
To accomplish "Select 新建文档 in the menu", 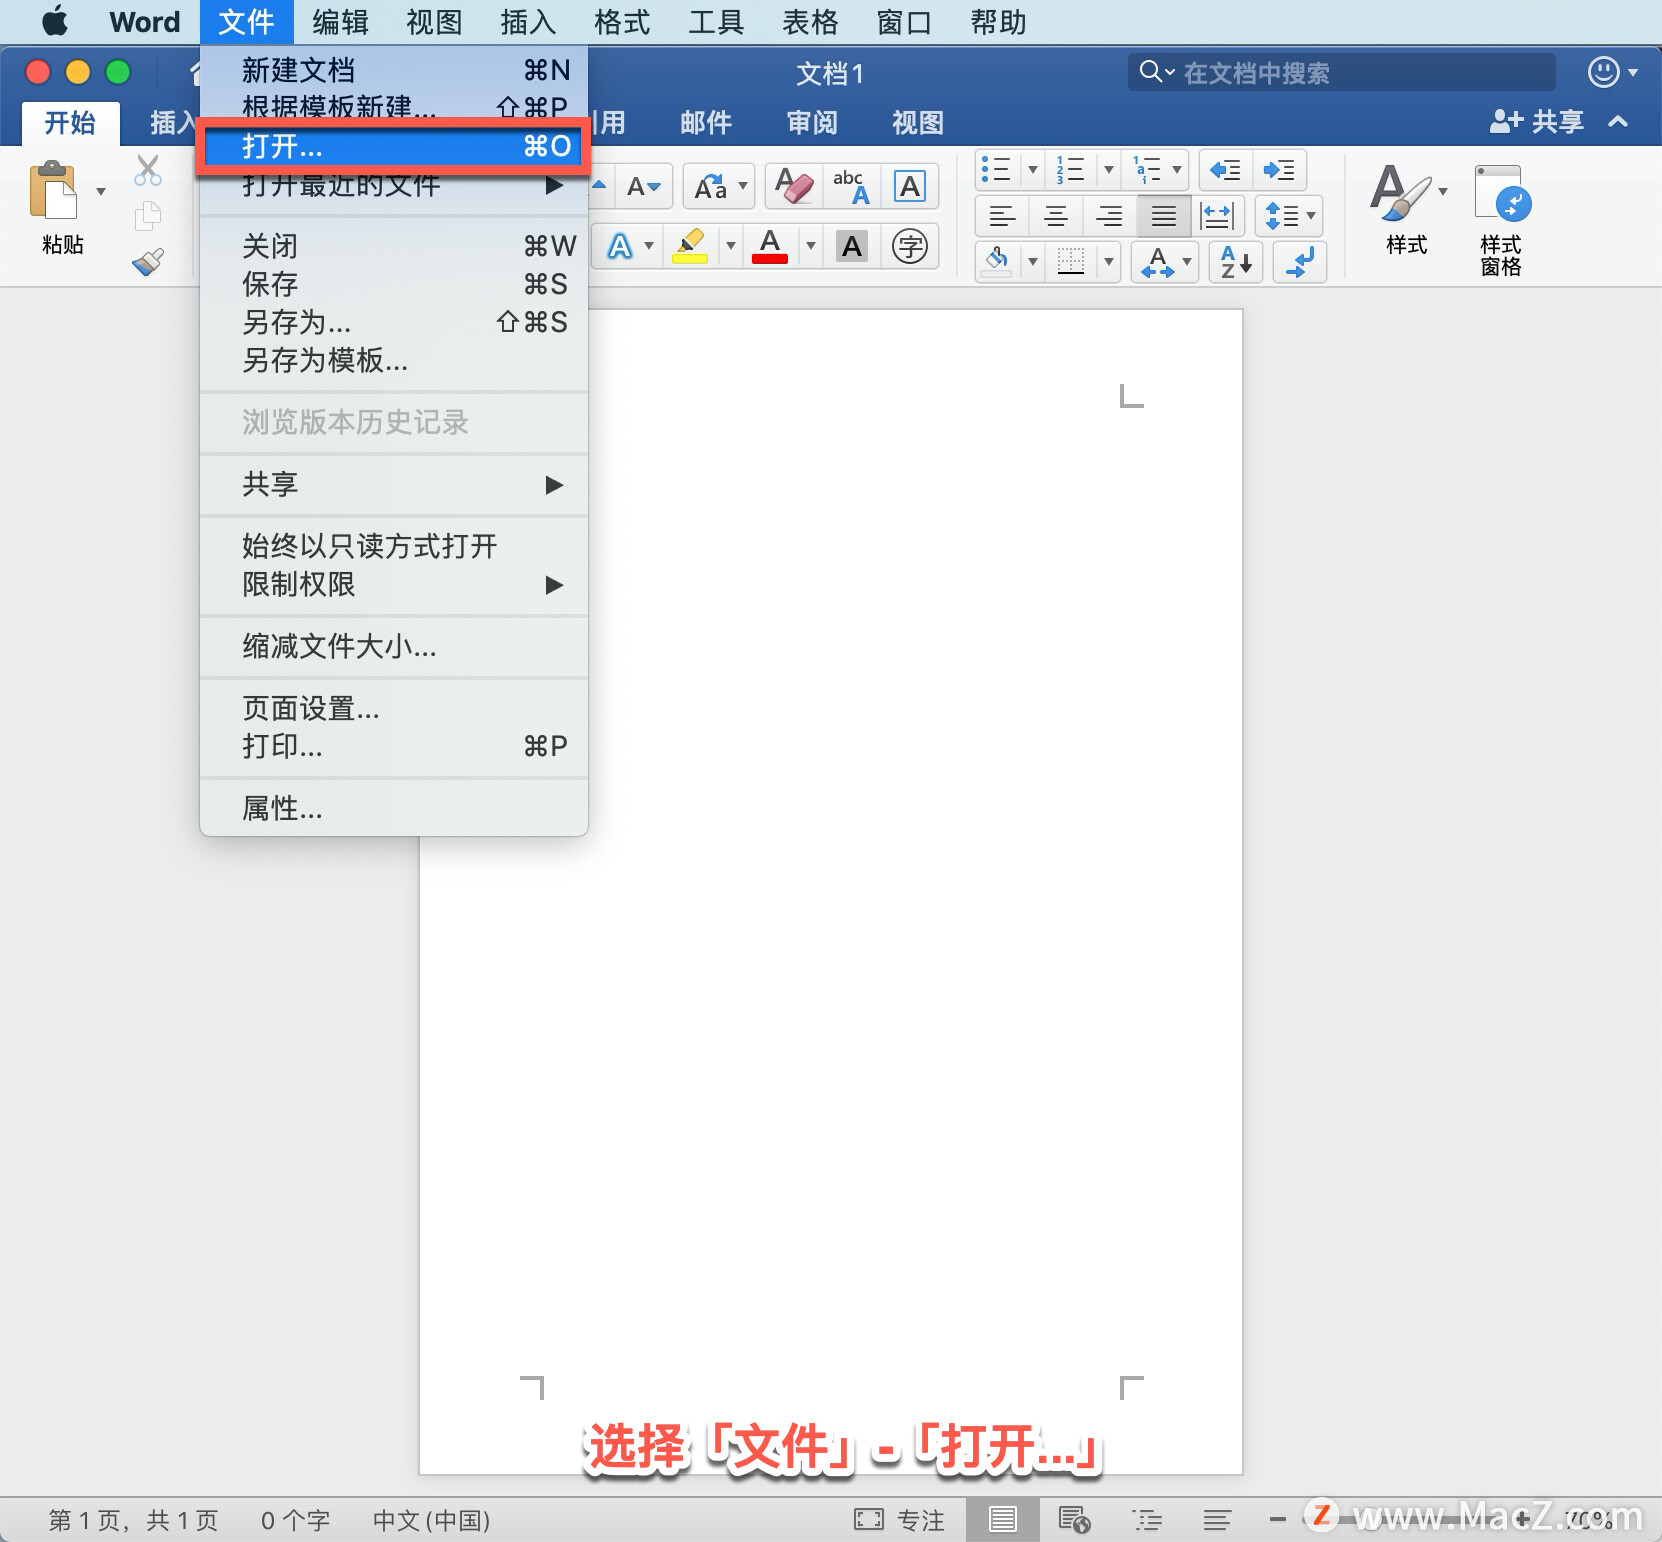I will [394, 70].
